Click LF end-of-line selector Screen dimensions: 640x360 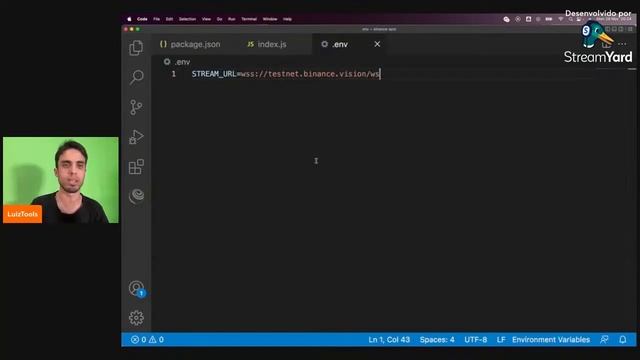tap(501, 340)
